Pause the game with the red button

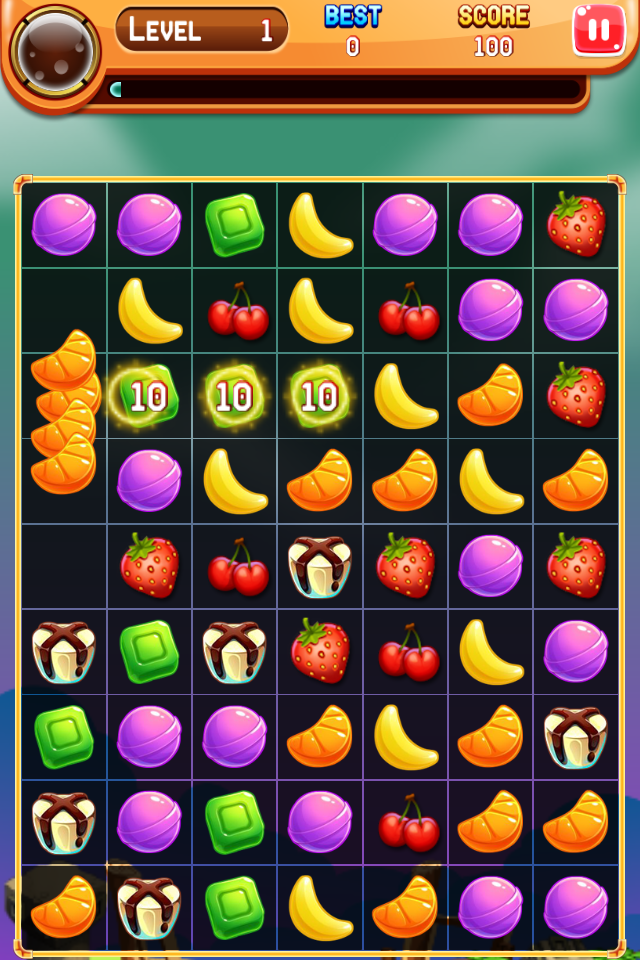click(598, 30)
